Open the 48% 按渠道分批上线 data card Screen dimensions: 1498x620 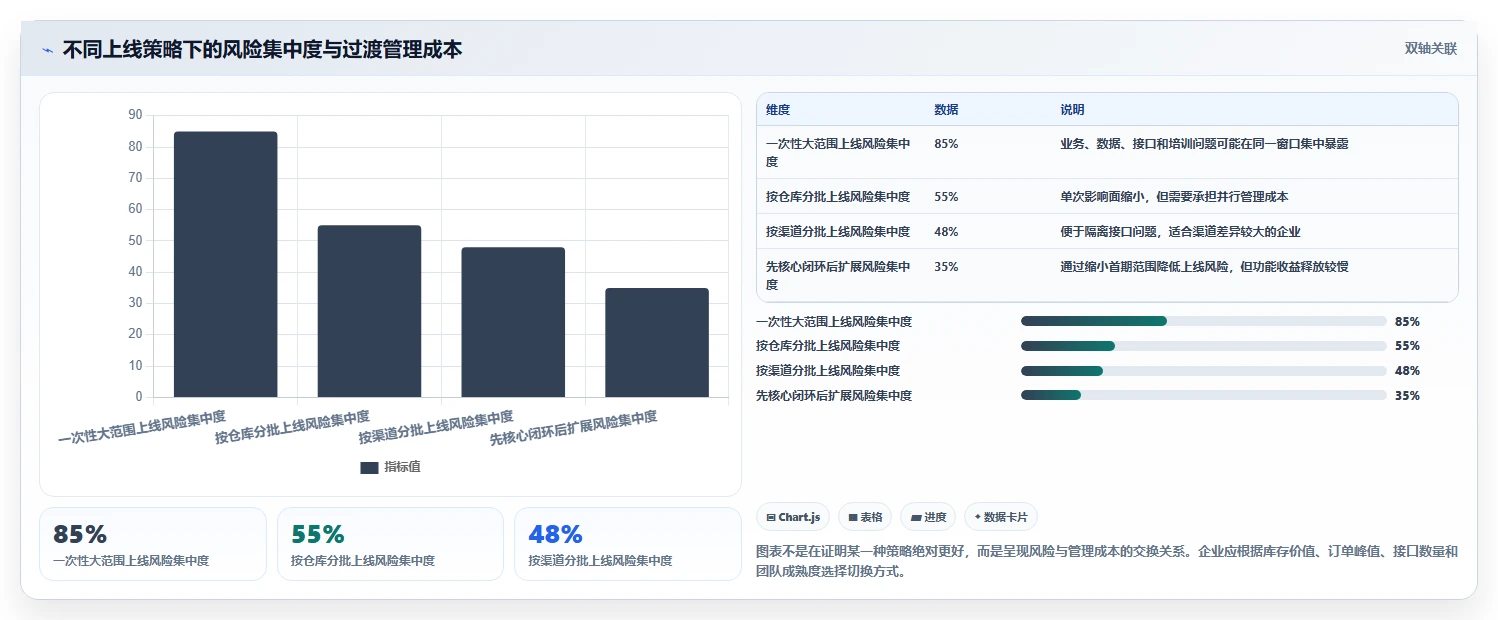[x=628, y=544]
